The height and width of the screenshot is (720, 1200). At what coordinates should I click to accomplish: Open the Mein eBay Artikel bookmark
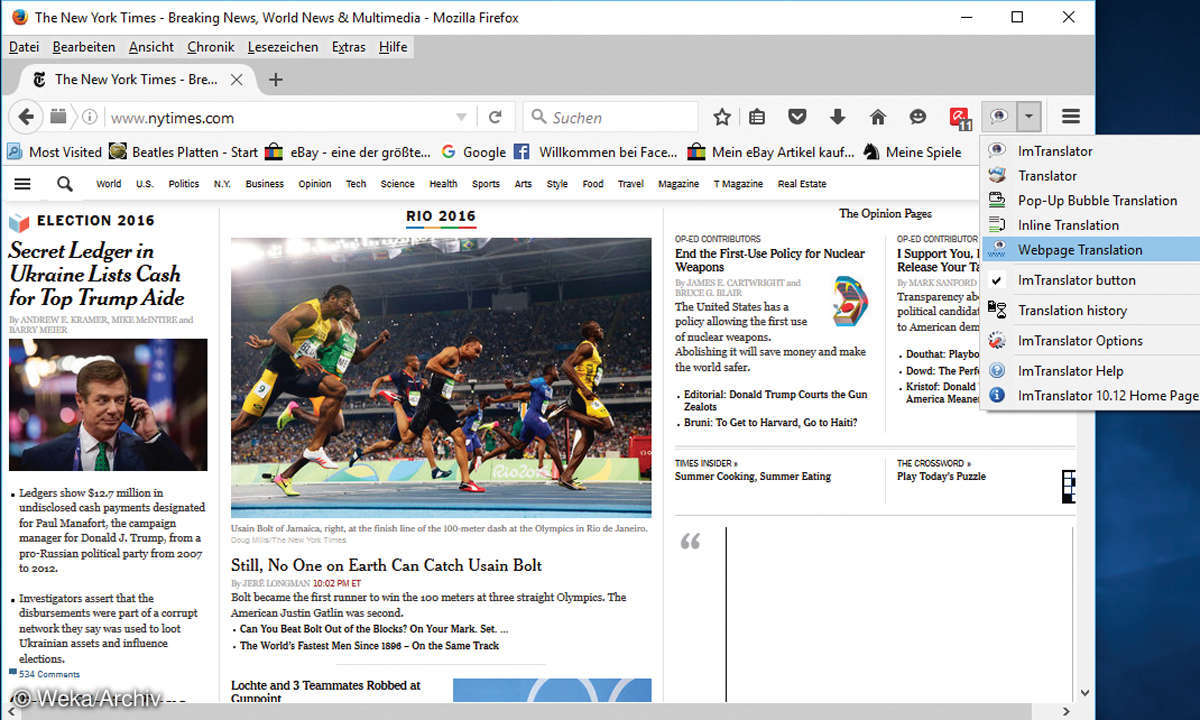tap(771, 152)
